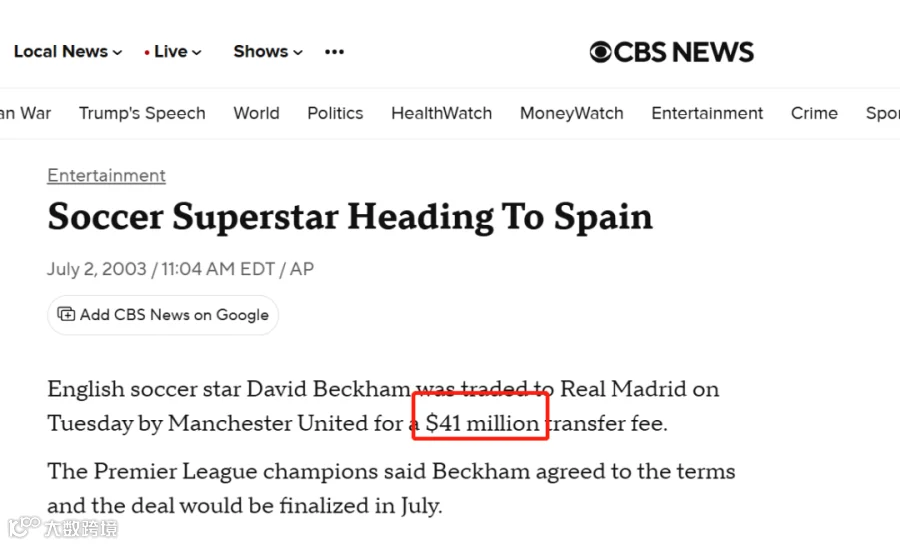Click the Soccer Superstar headline
Screen dimensions: 900x545
pyautogui.click(x=350, y=217)
